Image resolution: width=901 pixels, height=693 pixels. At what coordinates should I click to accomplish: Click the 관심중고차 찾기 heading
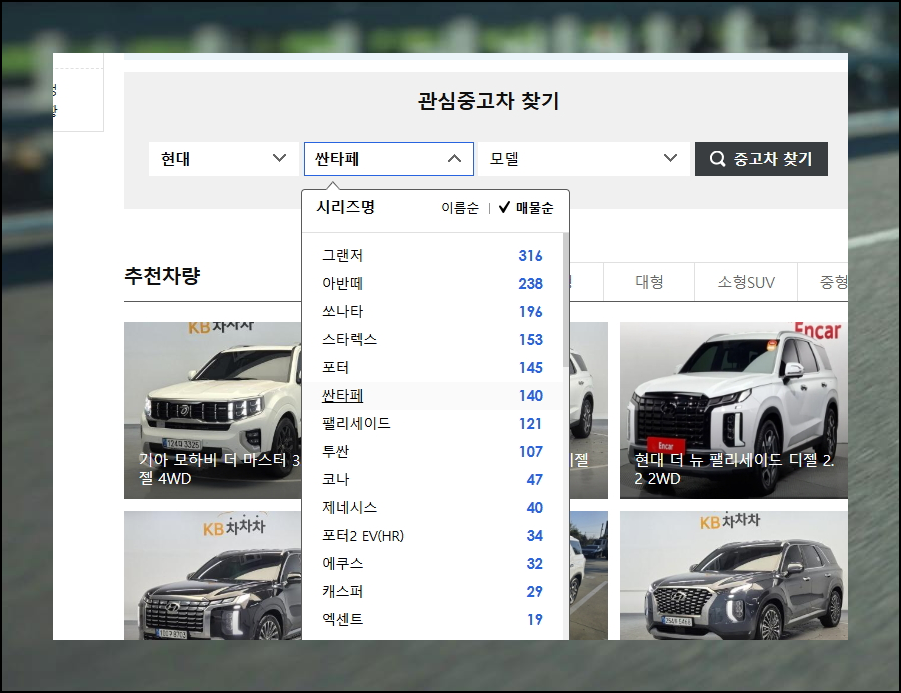(x=488, y=101)
